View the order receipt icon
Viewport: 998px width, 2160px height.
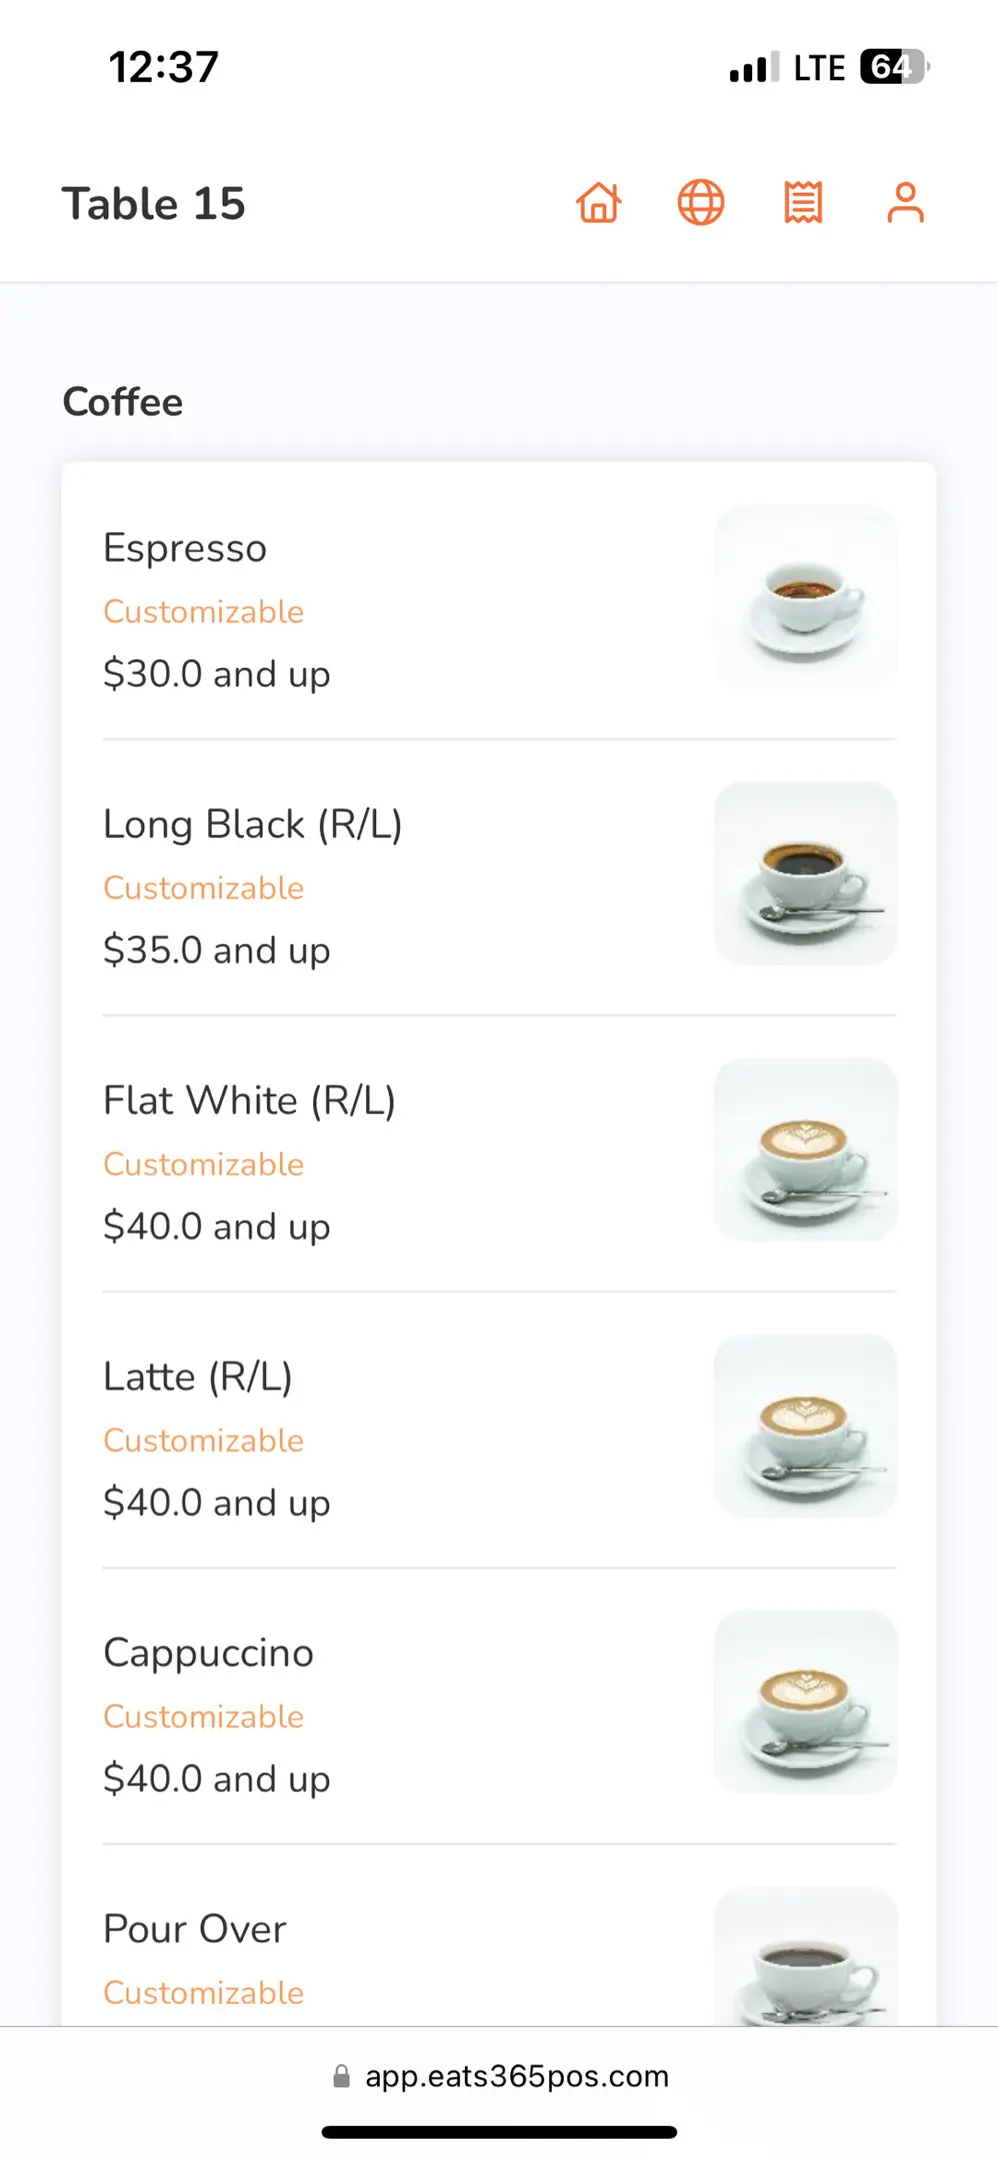click(x=803, y=203)
